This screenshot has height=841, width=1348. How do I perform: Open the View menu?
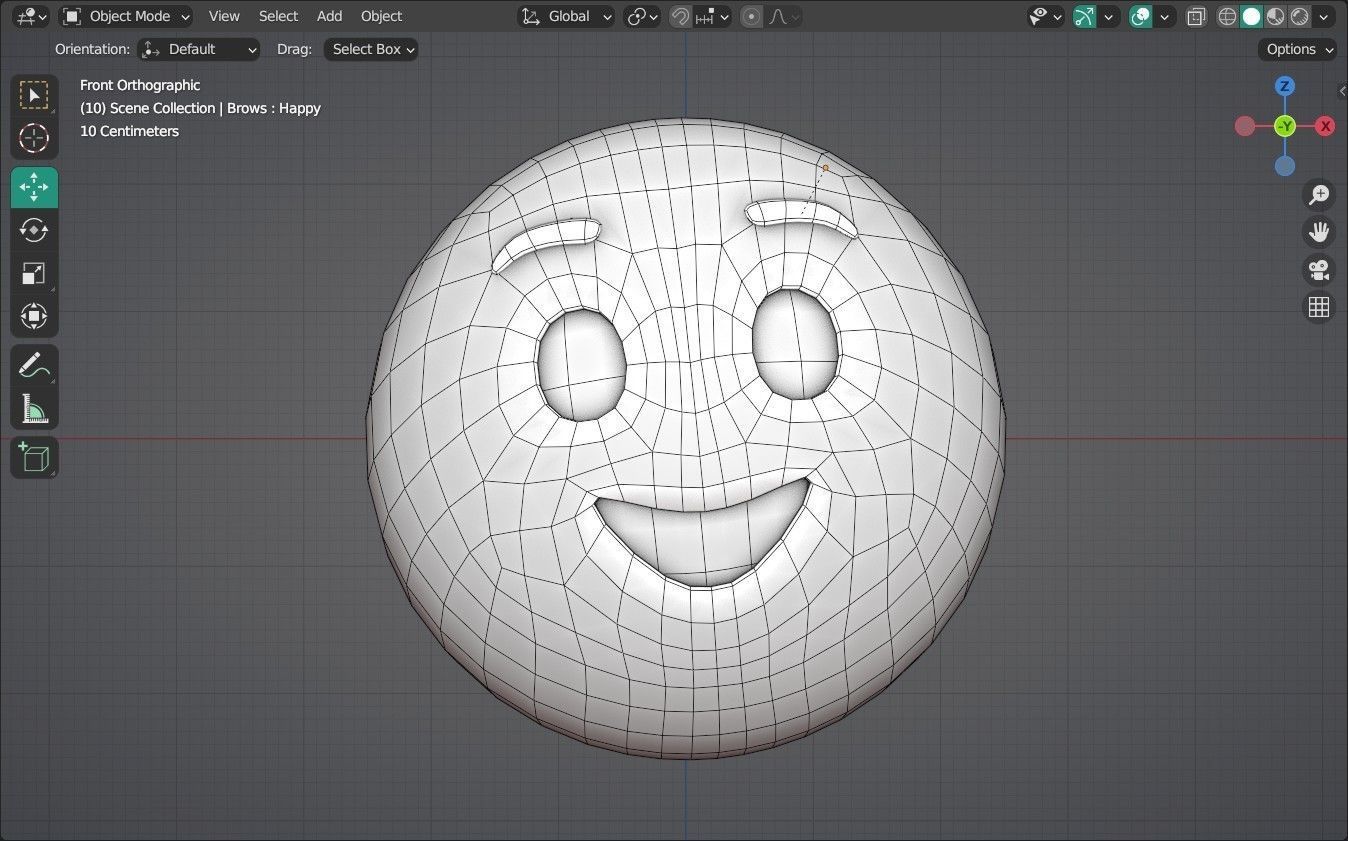(x=224, y=16)
